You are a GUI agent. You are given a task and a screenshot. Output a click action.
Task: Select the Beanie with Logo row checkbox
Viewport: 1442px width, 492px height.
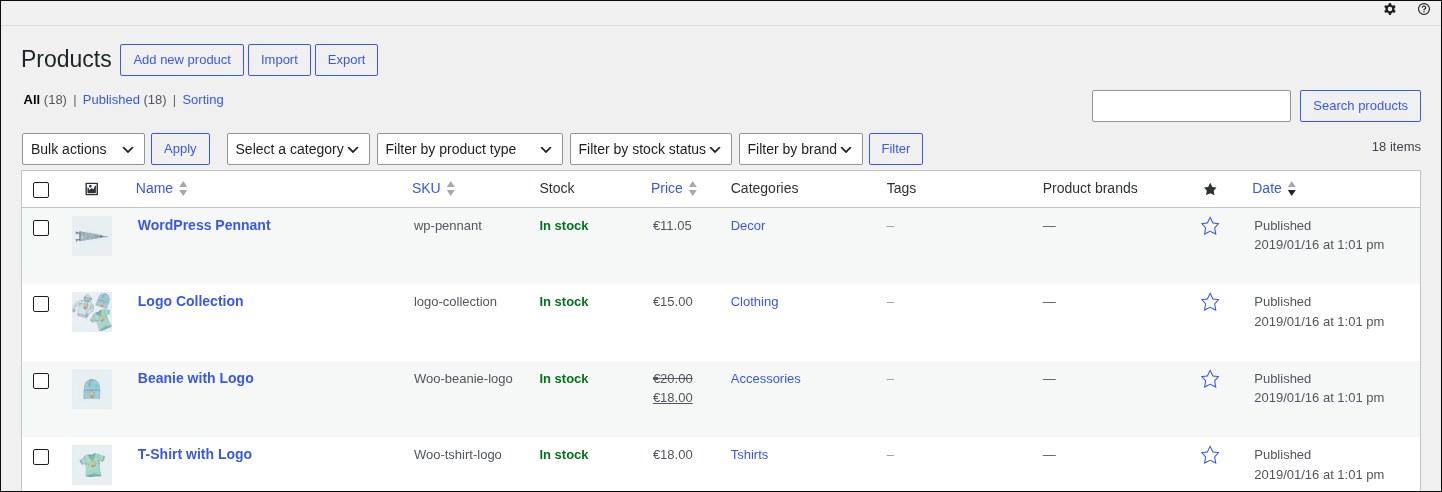coord(41,380)
